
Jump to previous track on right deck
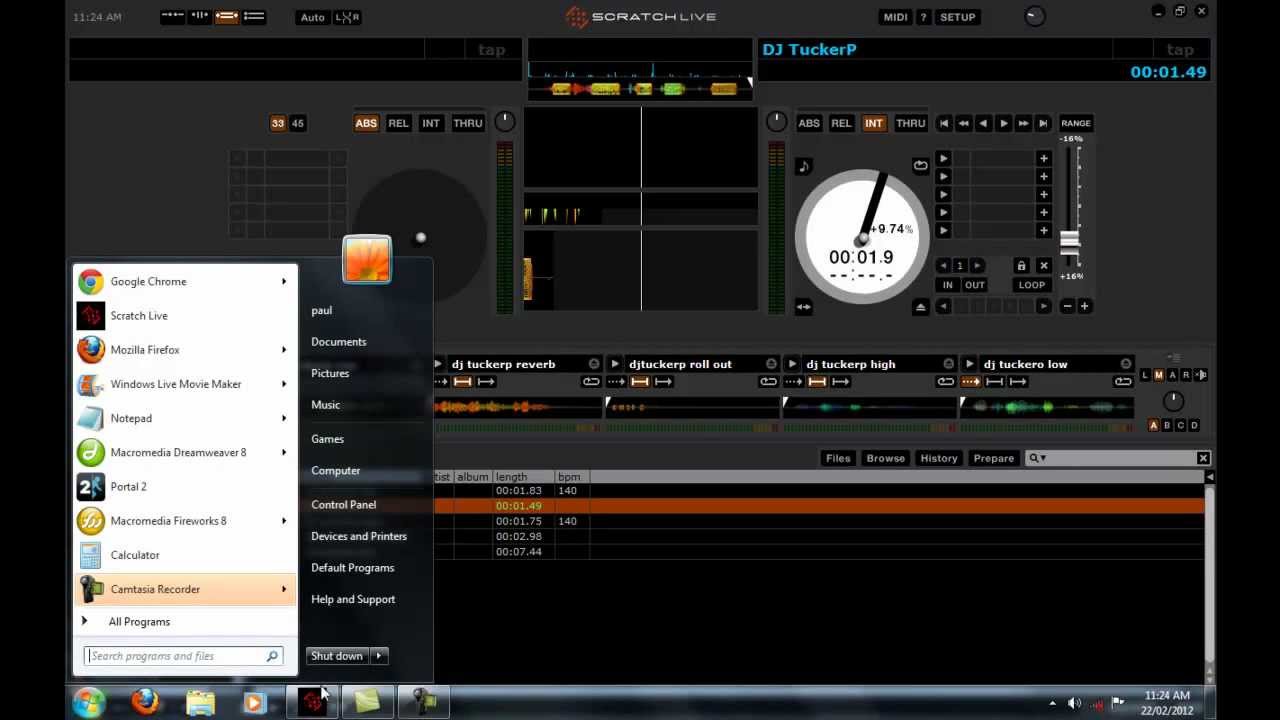tap(943, 124)
